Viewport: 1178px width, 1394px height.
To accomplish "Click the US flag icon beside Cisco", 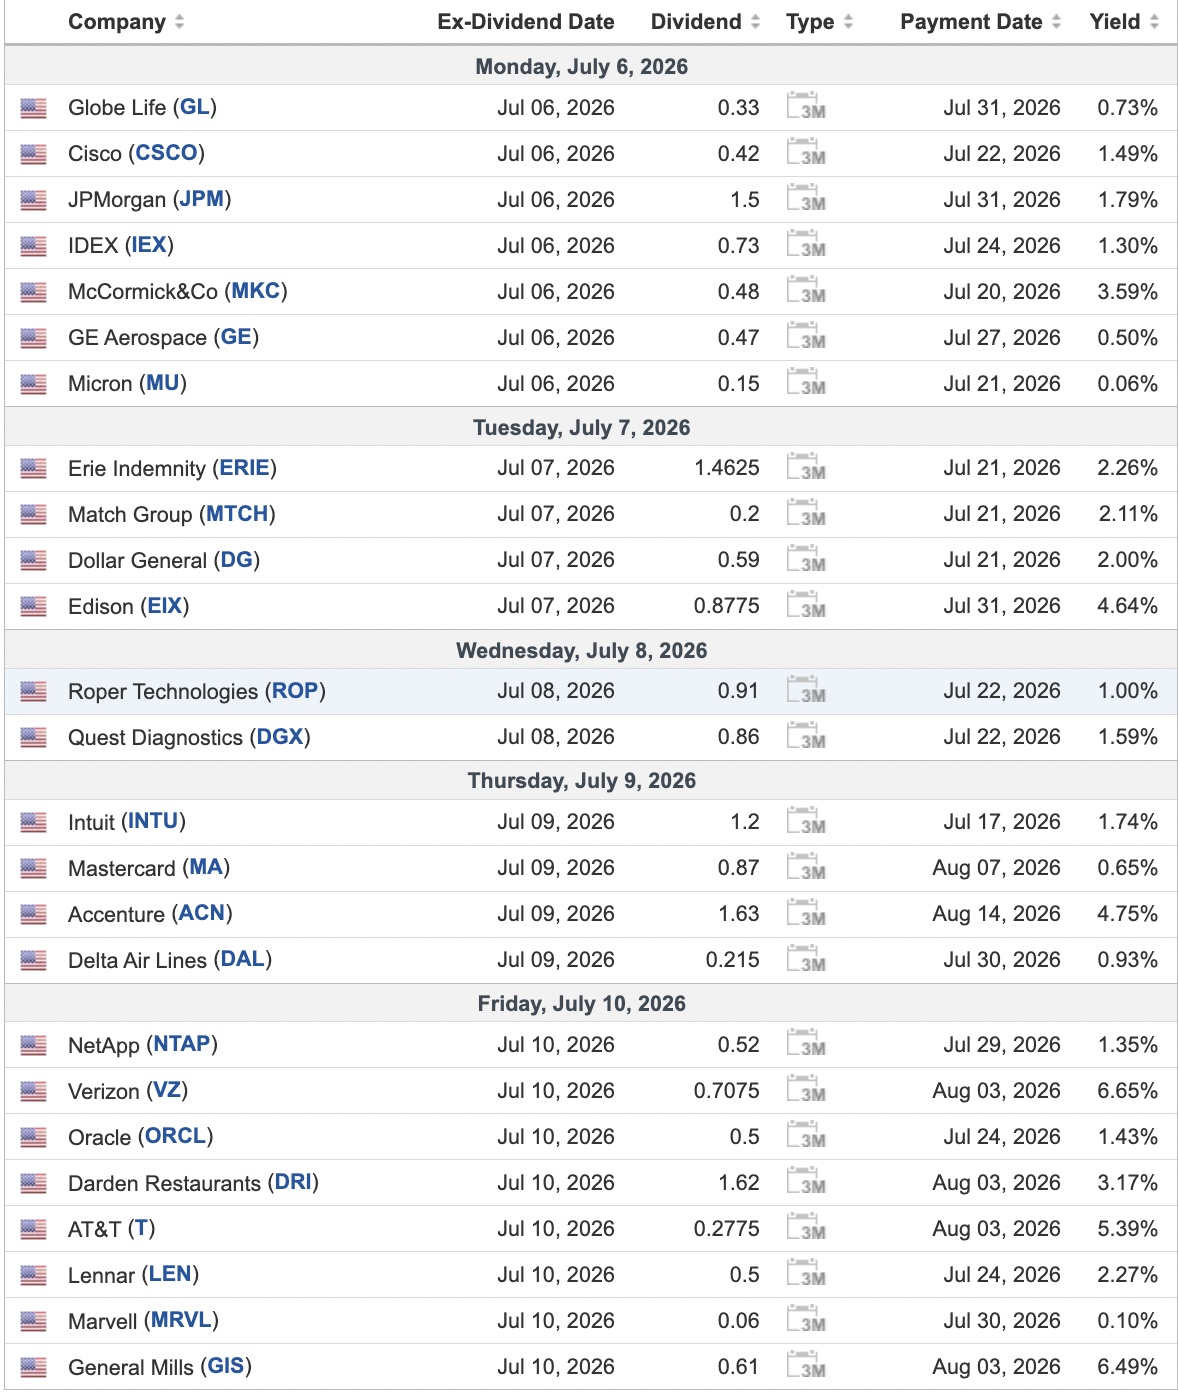I will click(x=33, y=154).
